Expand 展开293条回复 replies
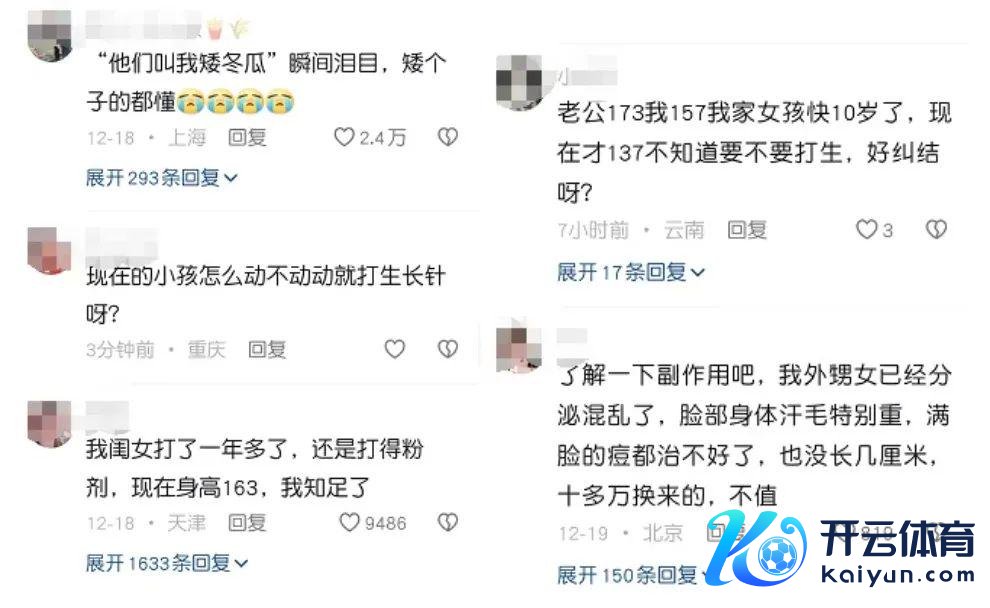This screenshot has width=990, height=608. click(x=162, y=178)
